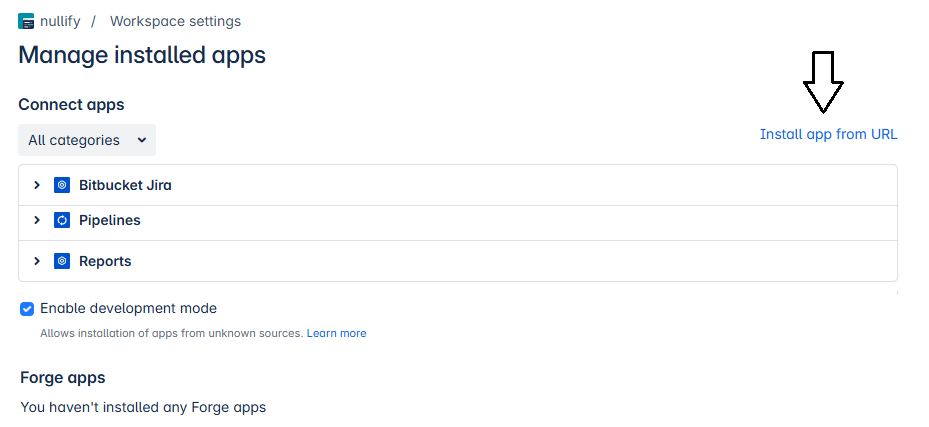Click the Reports app icon
The image size is (929, 427).
pyautogui.click(x=62, y=261)
